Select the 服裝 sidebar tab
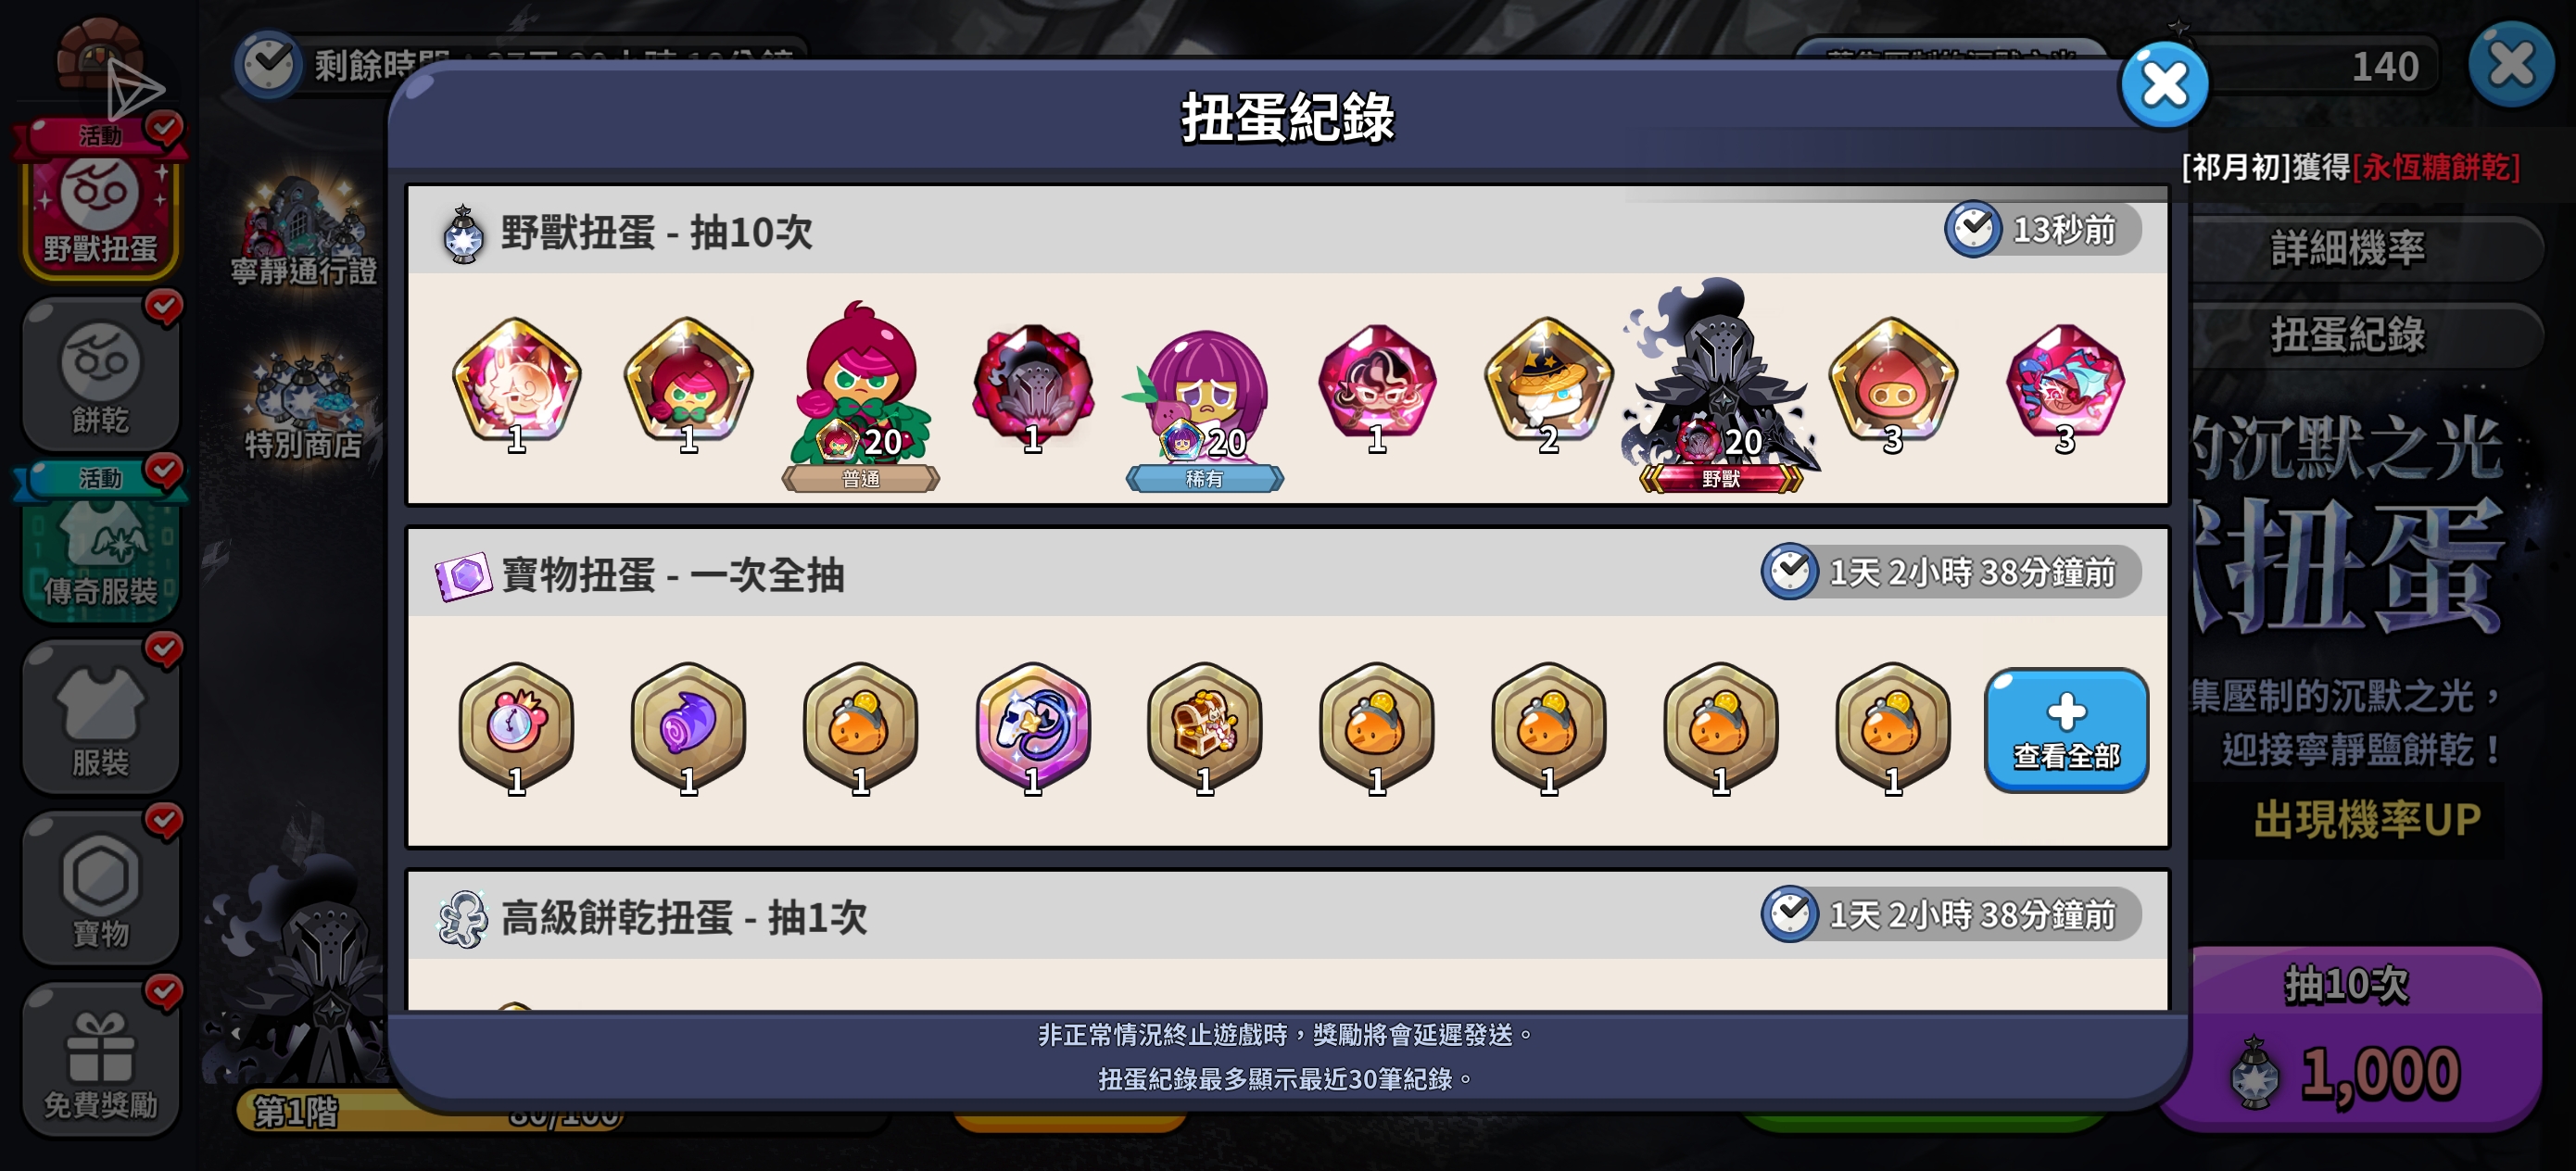2576x1171 pixels. [x=100, y=717]
